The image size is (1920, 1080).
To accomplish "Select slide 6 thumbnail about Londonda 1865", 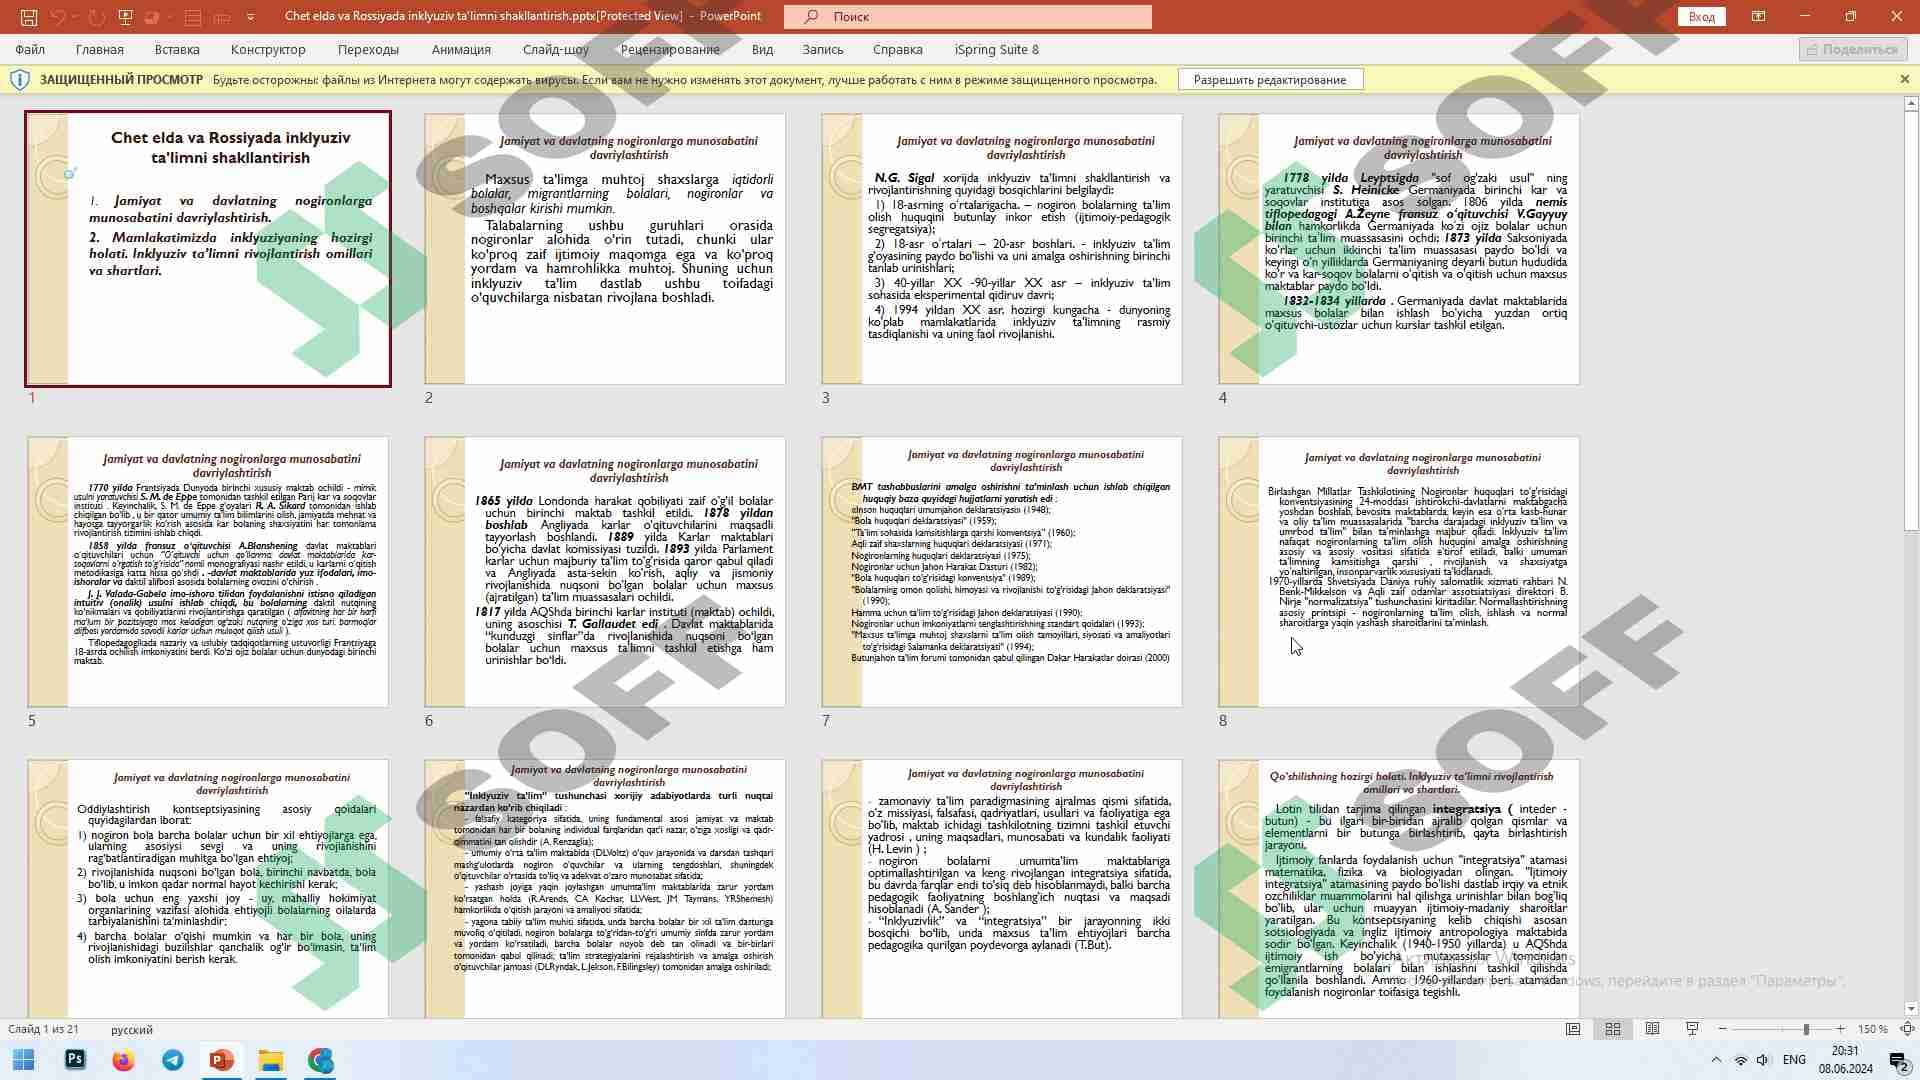I will coord(605,572).
